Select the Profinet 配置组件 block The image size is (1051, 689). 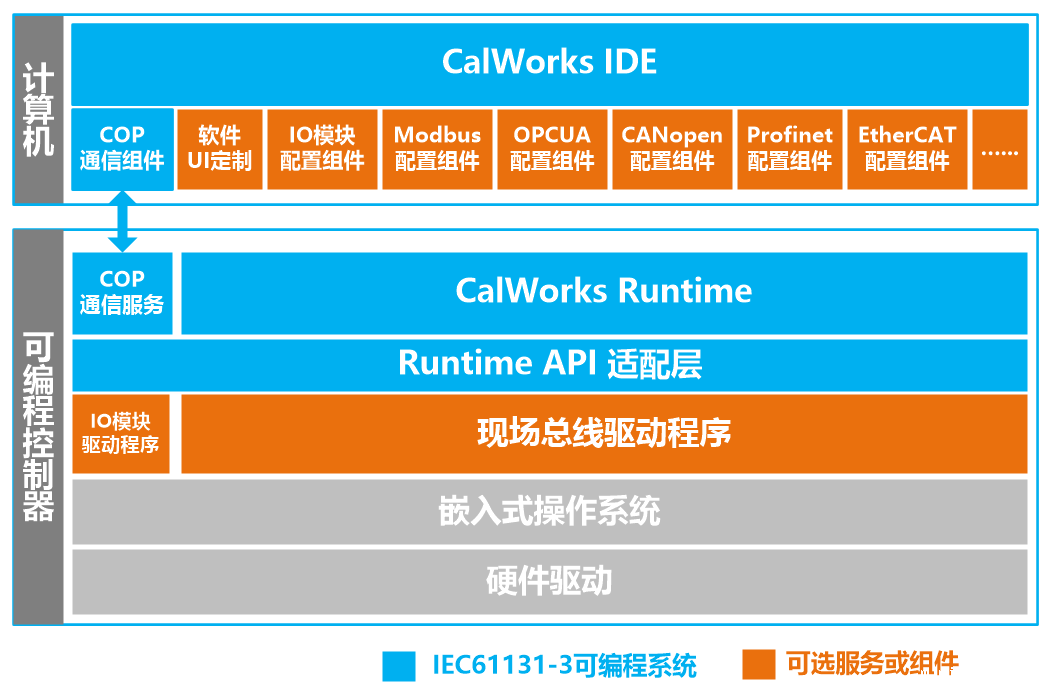click(789, 149)
